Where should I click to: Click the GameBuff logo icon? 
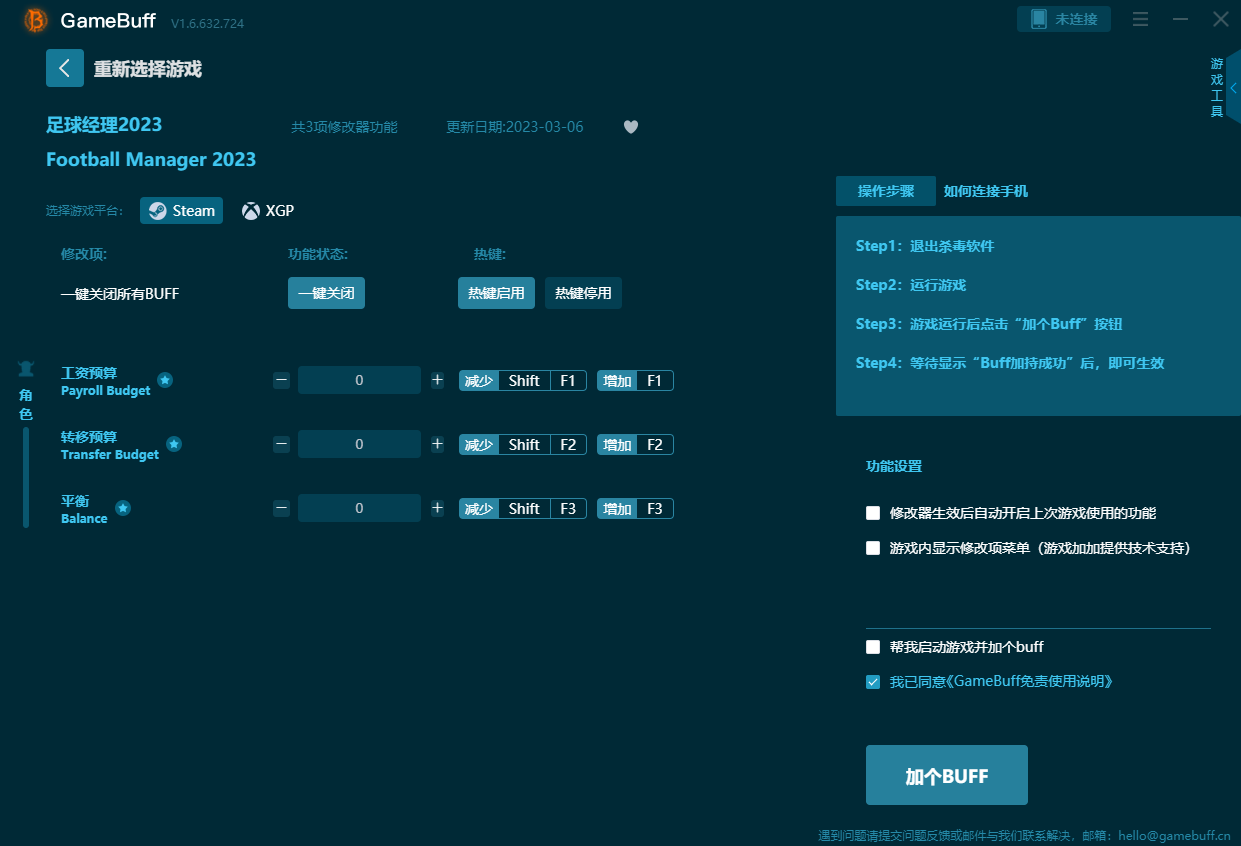pyautogui.click(x=36, y=20)
